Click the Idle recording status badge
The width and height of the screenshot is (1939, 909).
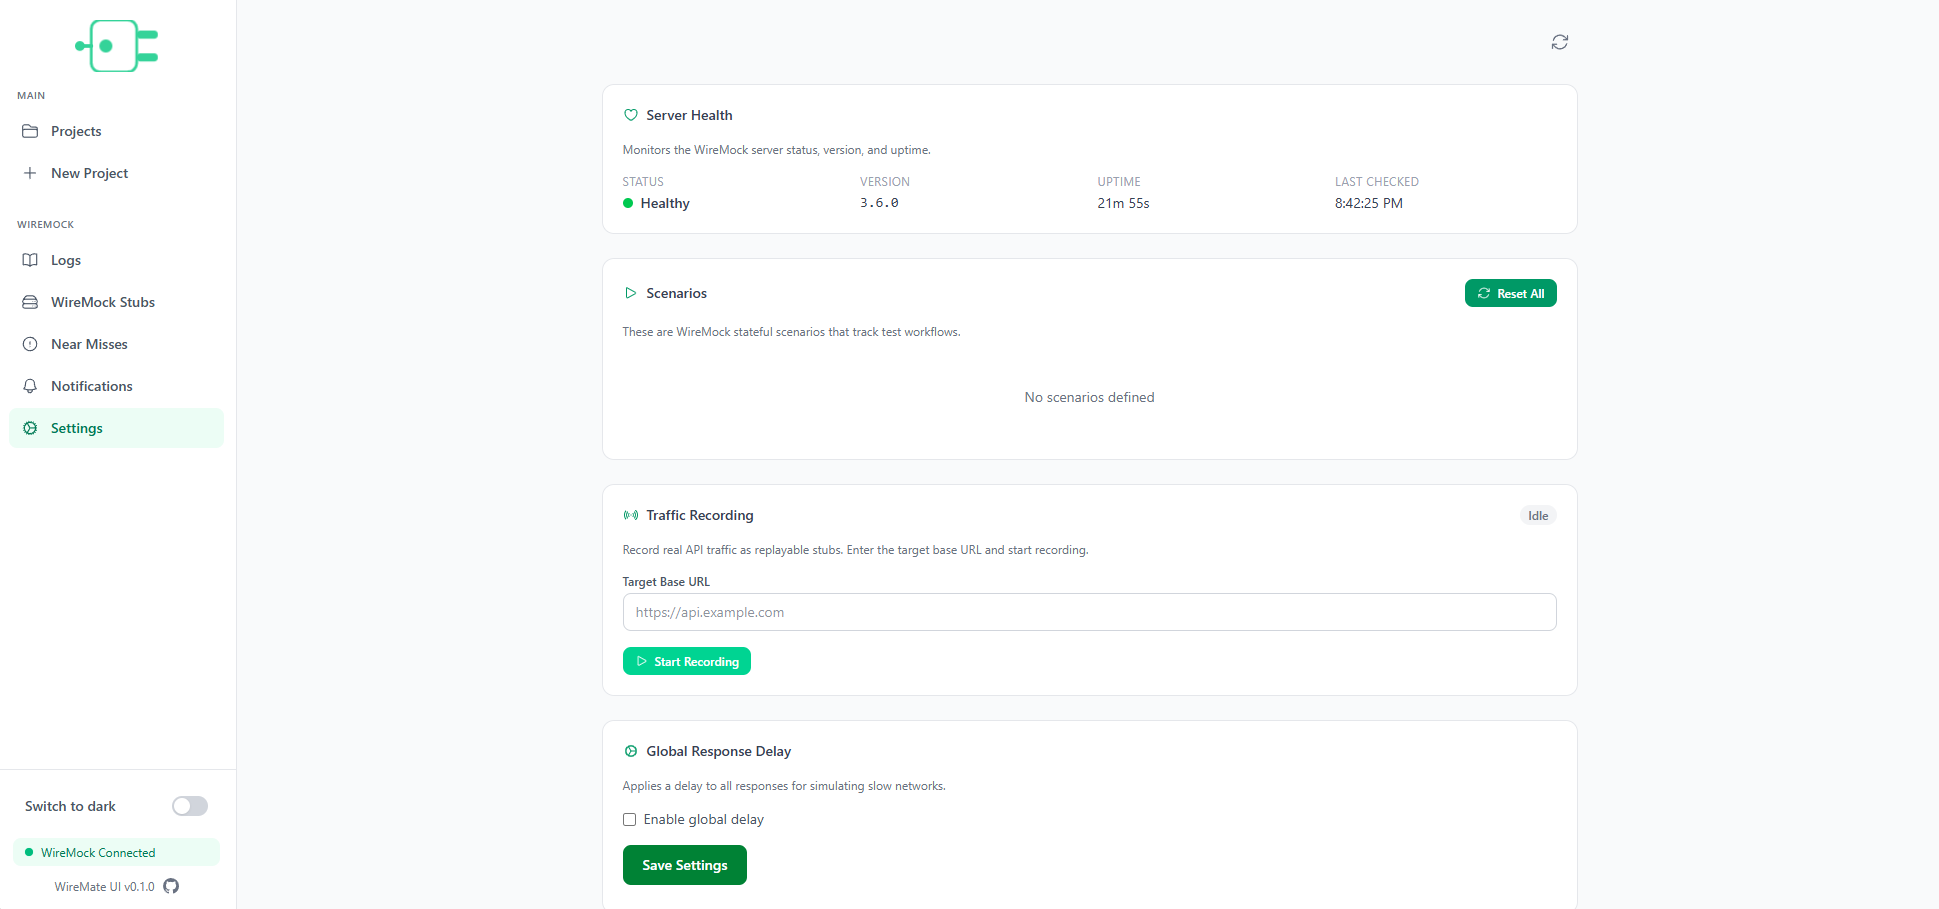click(1538, 516)
